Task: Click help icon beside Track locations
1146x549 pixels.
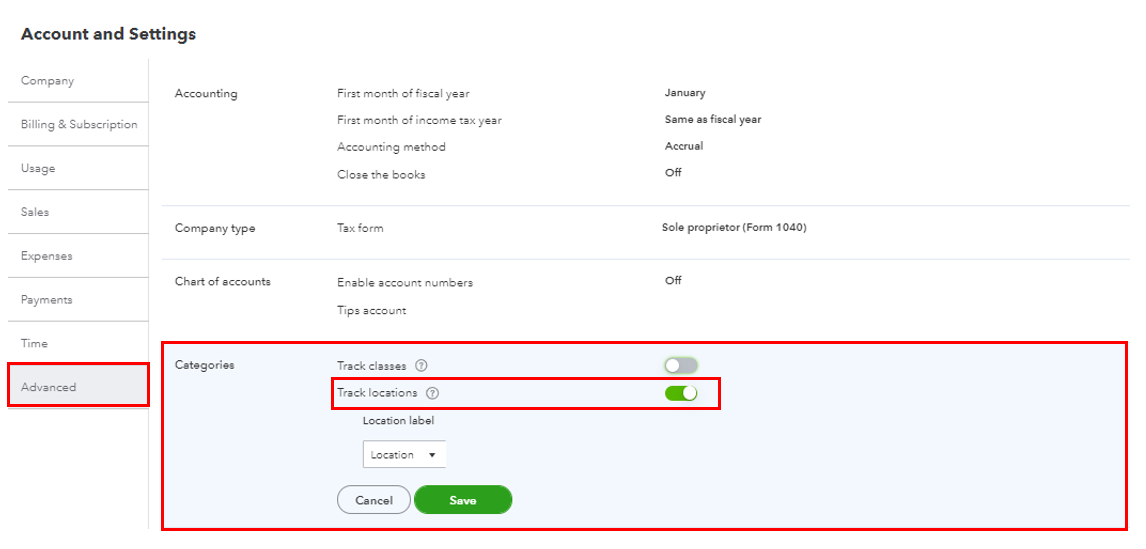Action: (x=432, y=393)
